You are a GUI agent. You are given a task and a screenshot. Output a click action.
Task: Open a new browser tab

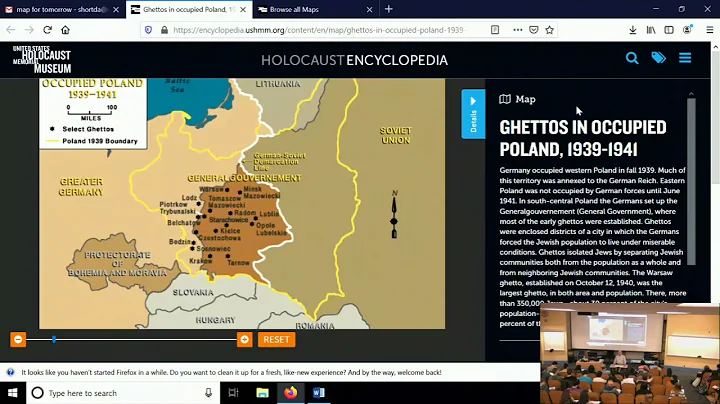coord(388,9)
